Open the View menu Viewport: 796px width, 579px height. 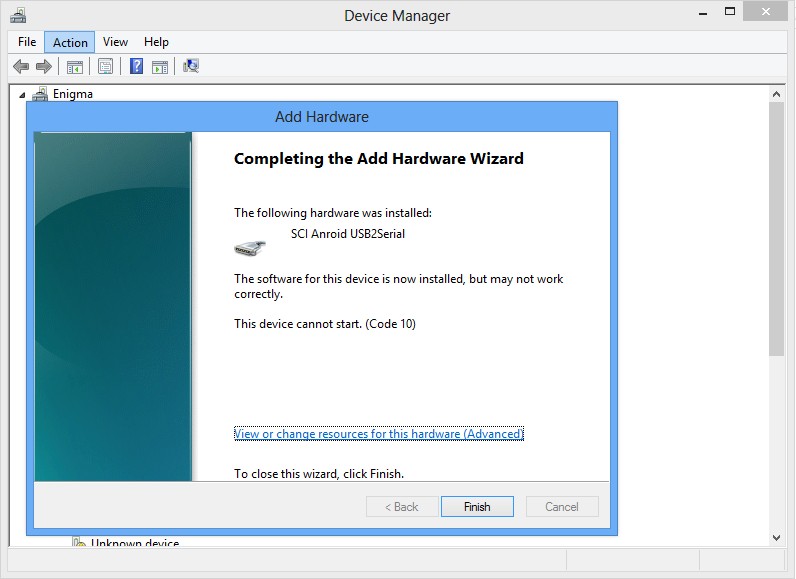[x=115, y=42]
